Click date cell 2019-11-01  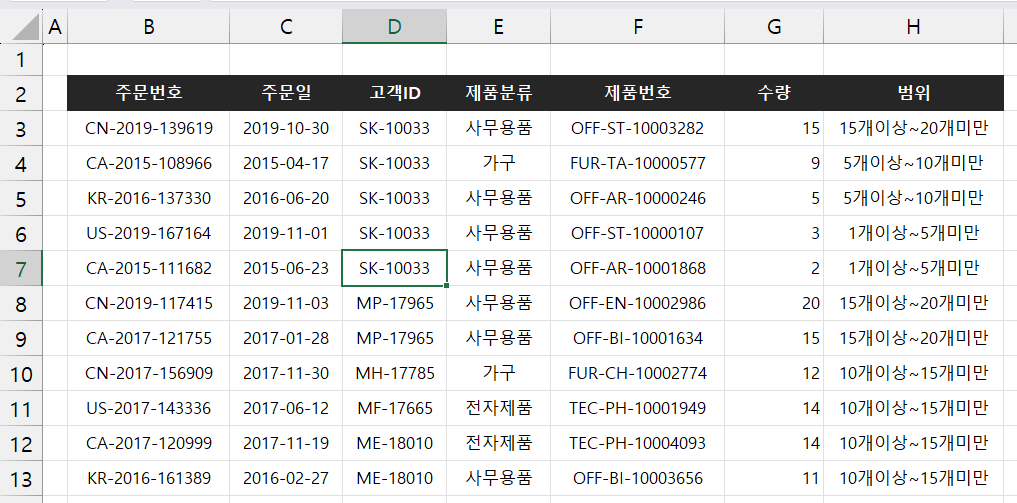click(286, 233)
